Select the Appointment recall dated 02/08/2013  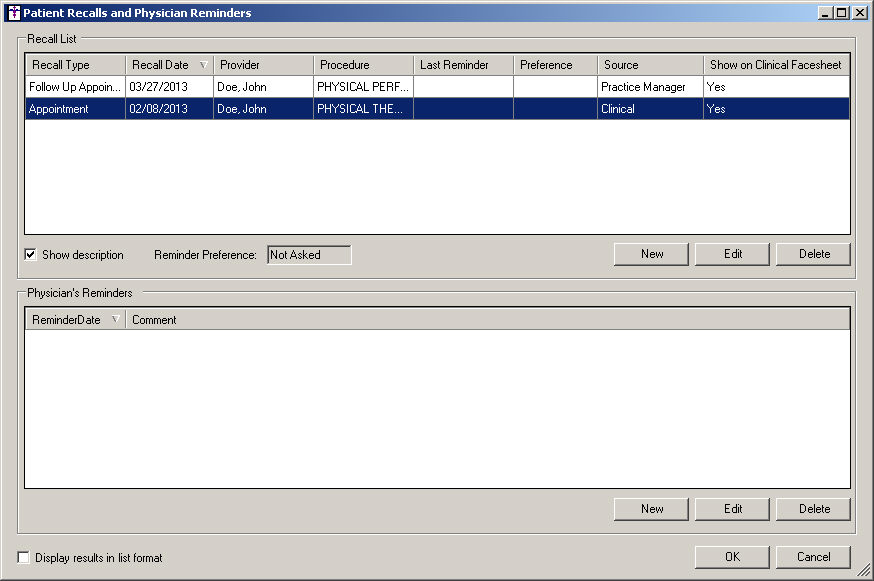tap(75, 109)
